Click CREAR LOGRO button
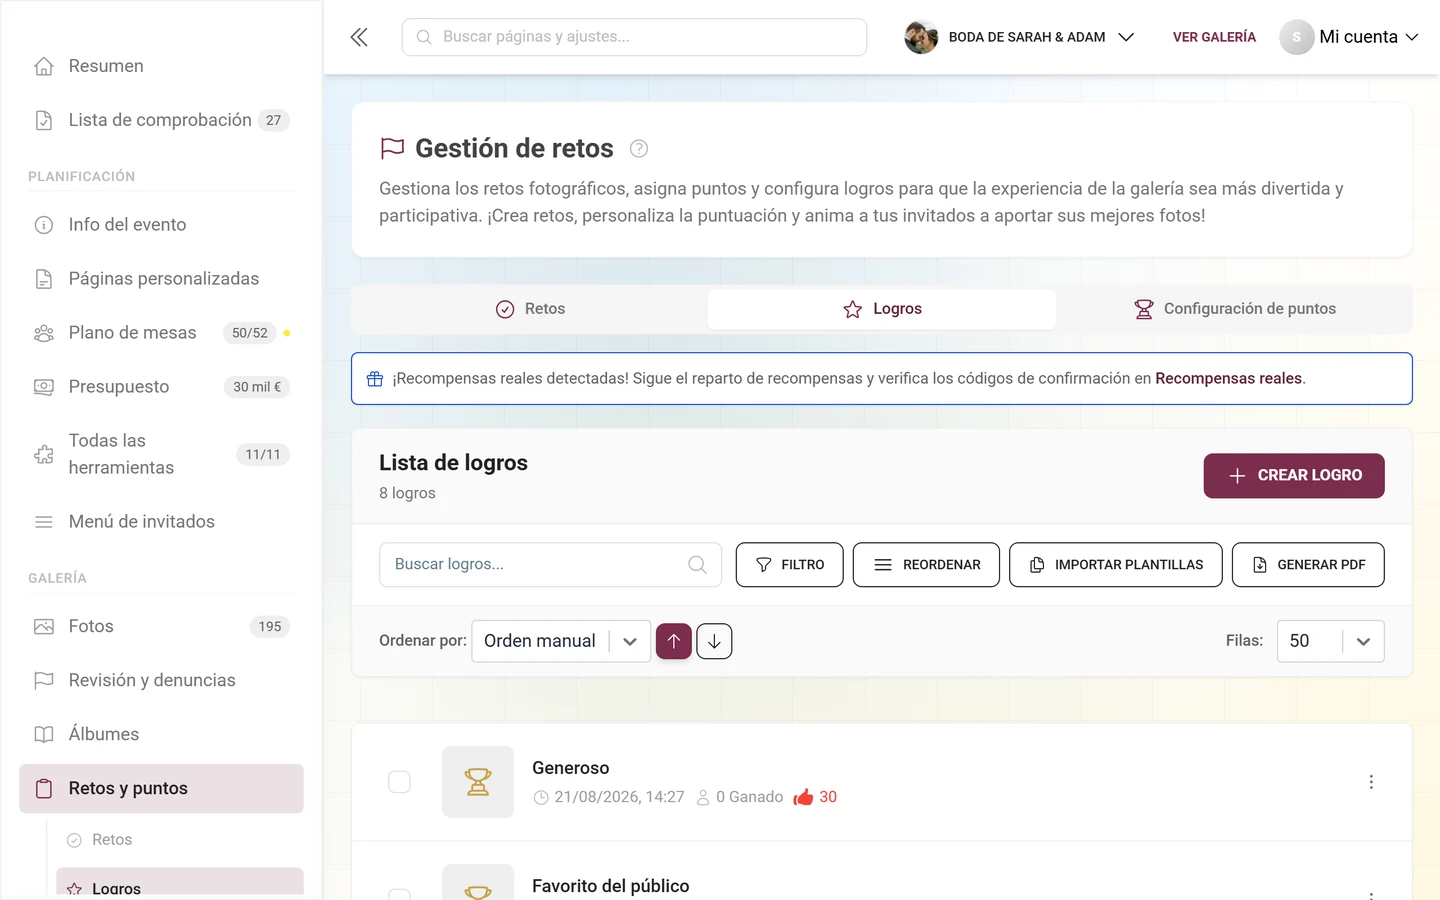 tap(1294, 476)
